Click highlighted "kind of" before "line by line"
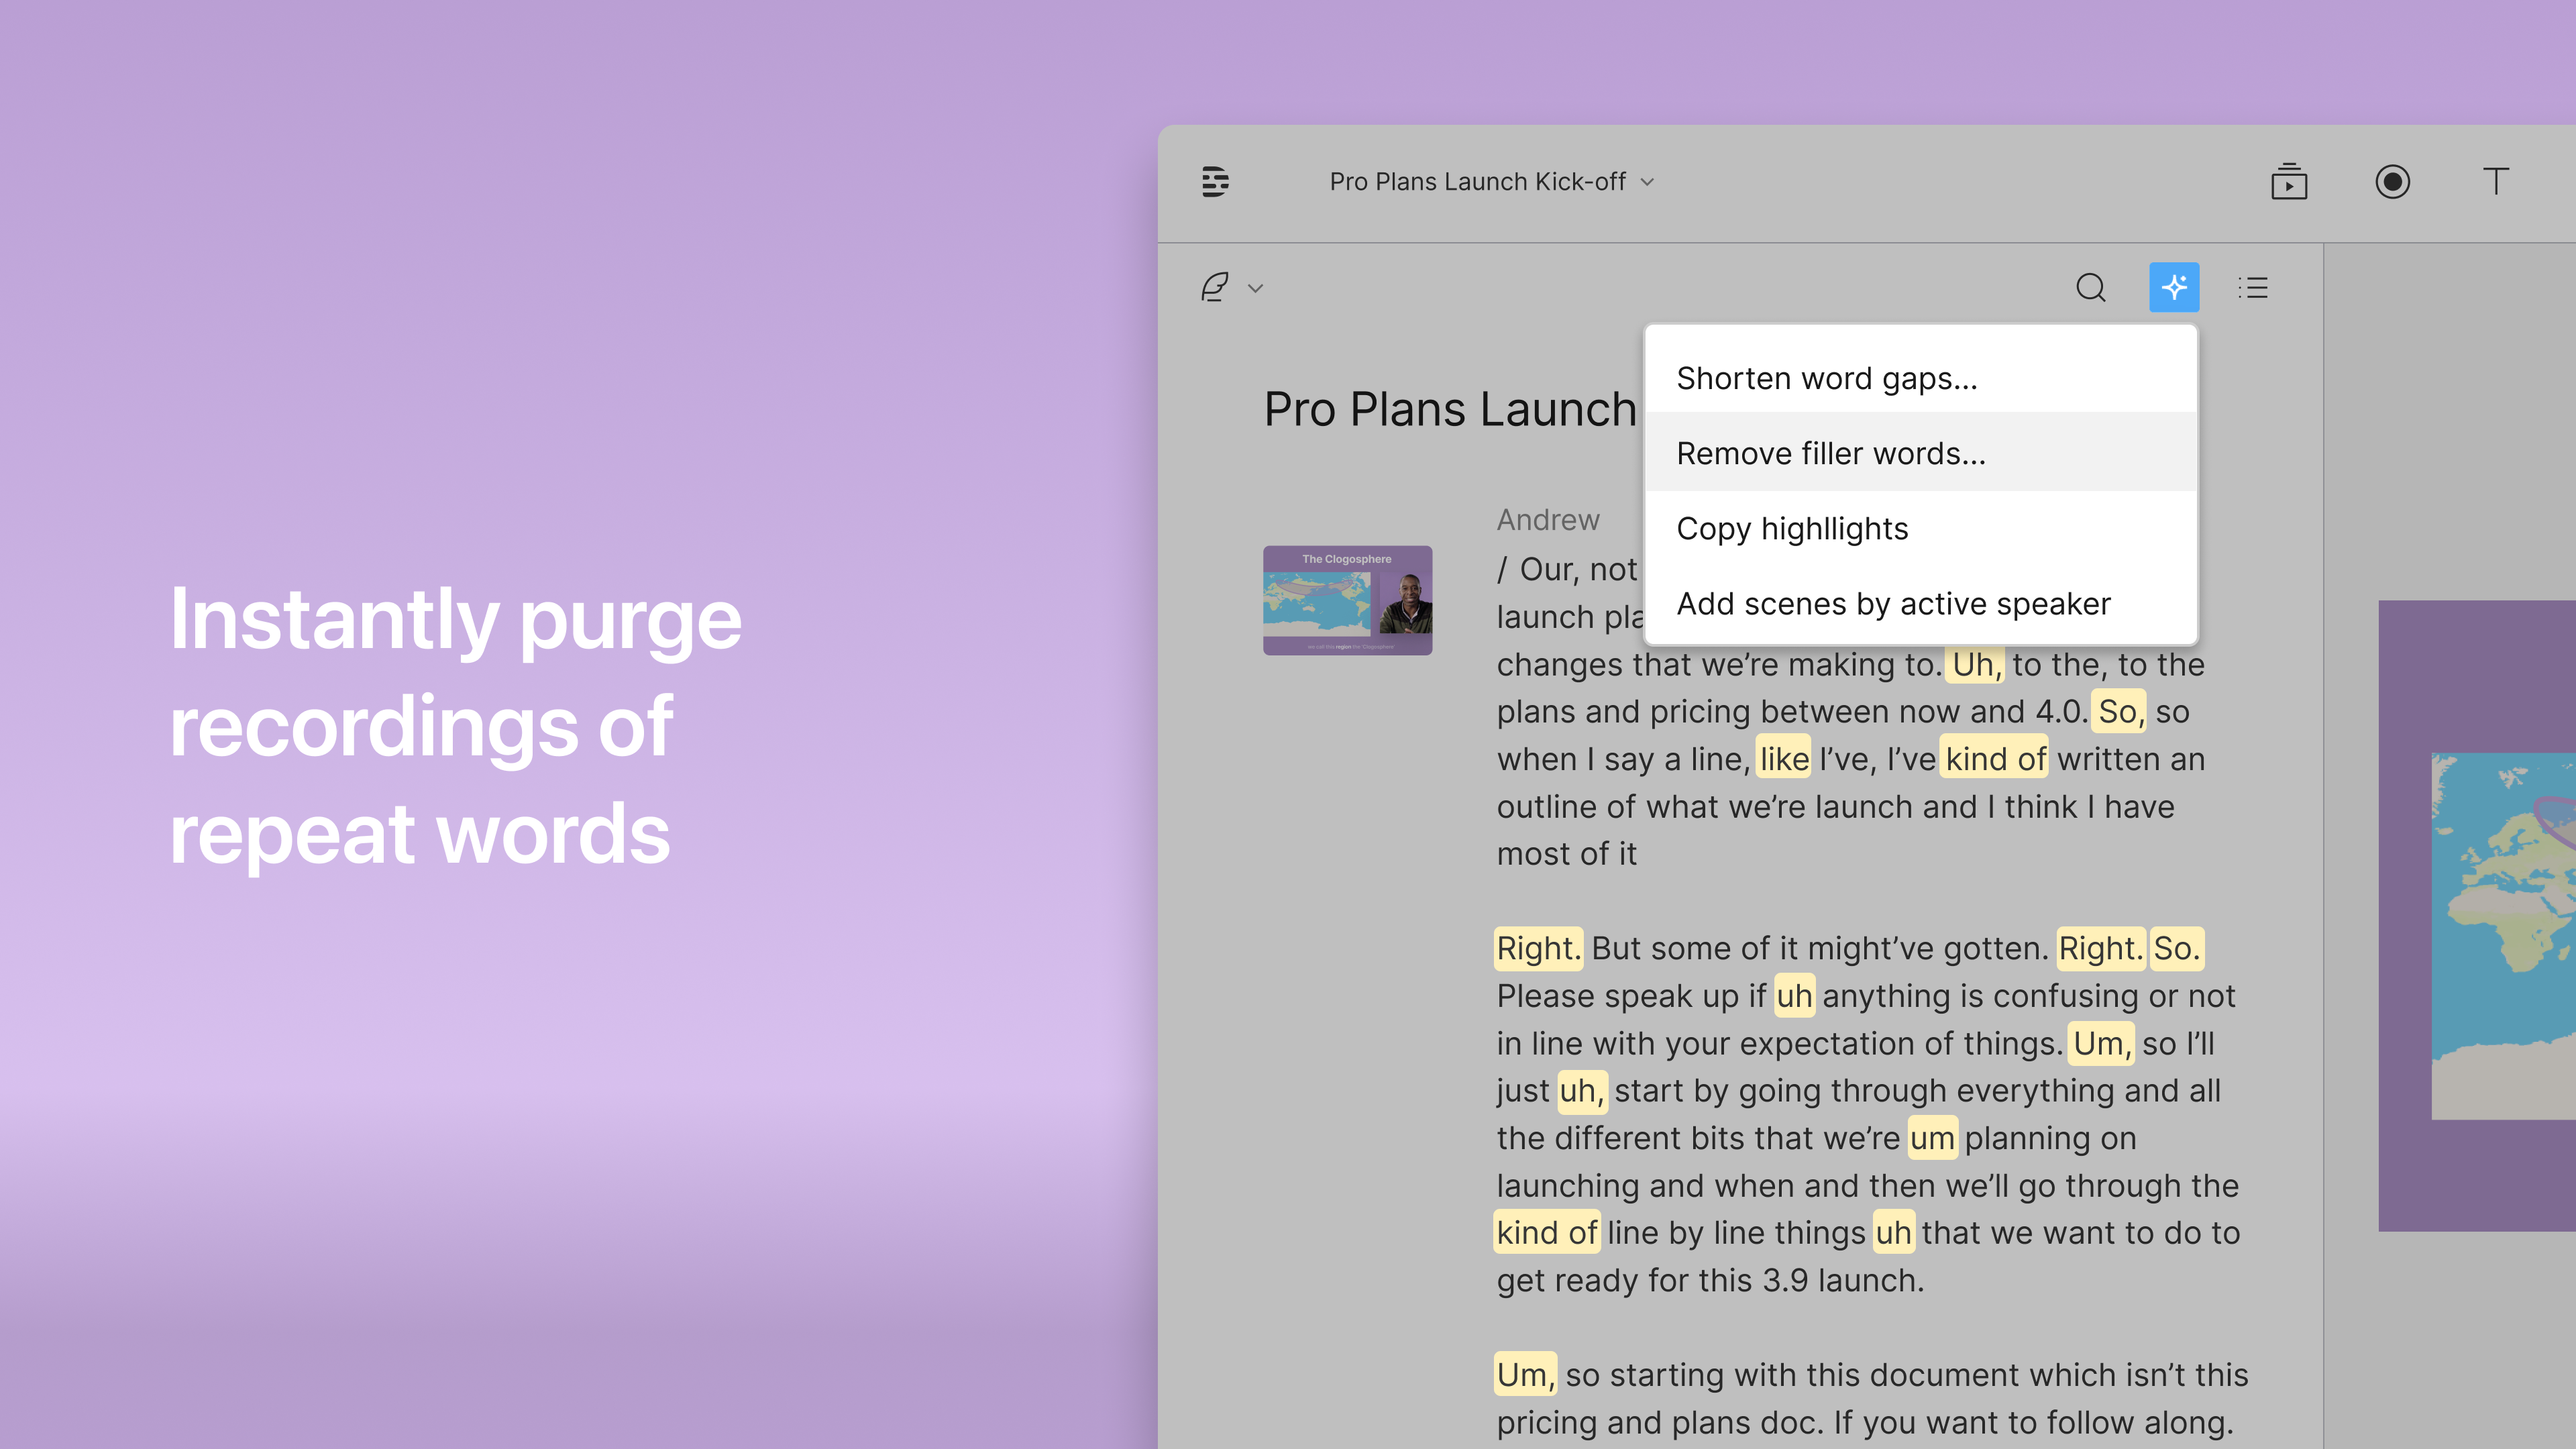Image resolution: width=2576 pixels, height=1449 pixels. coord(1546,1232)
